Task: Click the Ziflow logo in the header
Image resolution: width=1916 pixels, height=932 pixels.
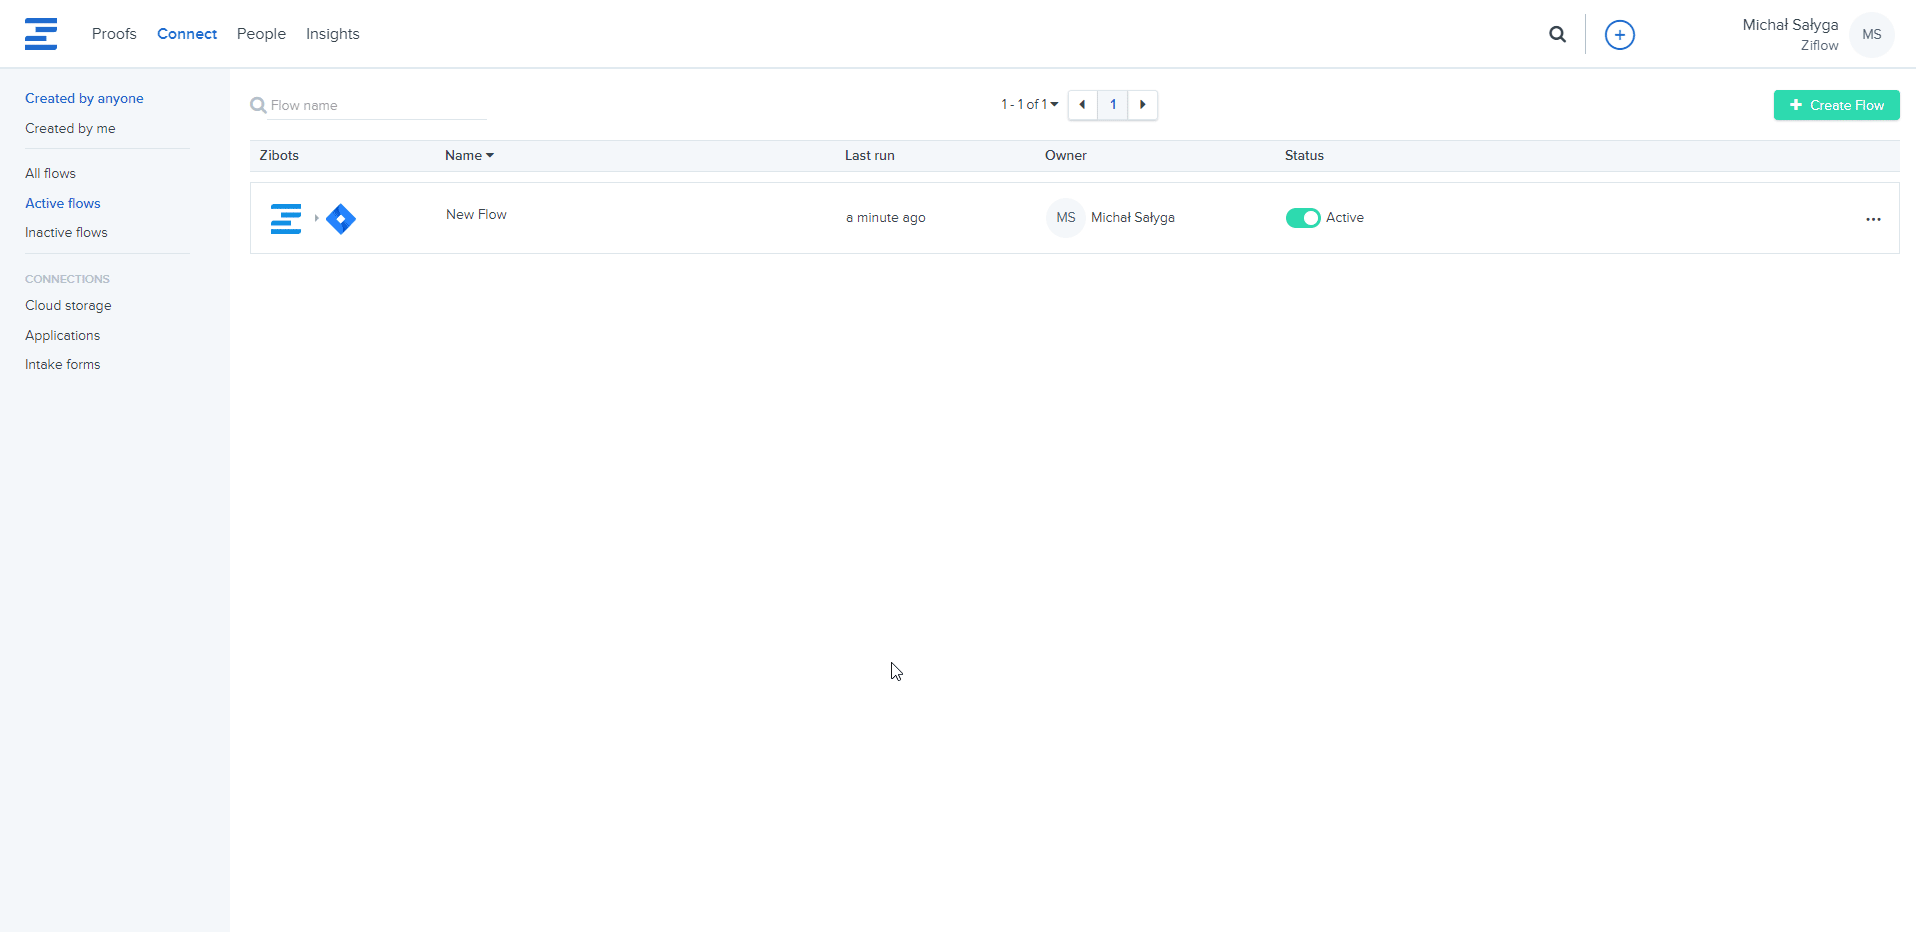Action: click(x=41, y=34)
